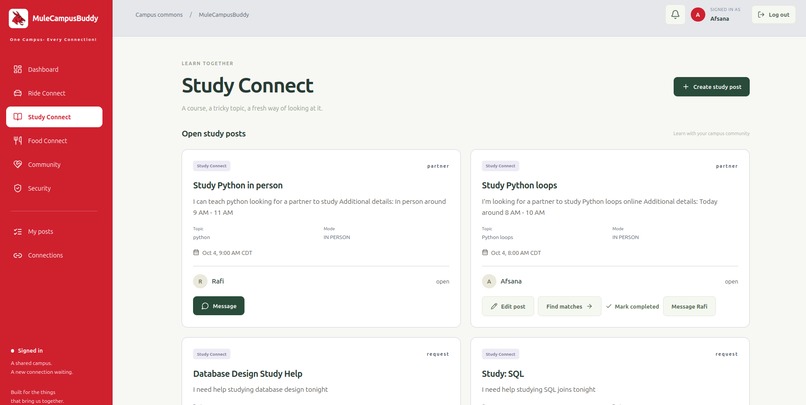The height and width of the screenshot is (405, 806).
Task: Click the Study Connect book icon
Action: [x=18, y=117]
